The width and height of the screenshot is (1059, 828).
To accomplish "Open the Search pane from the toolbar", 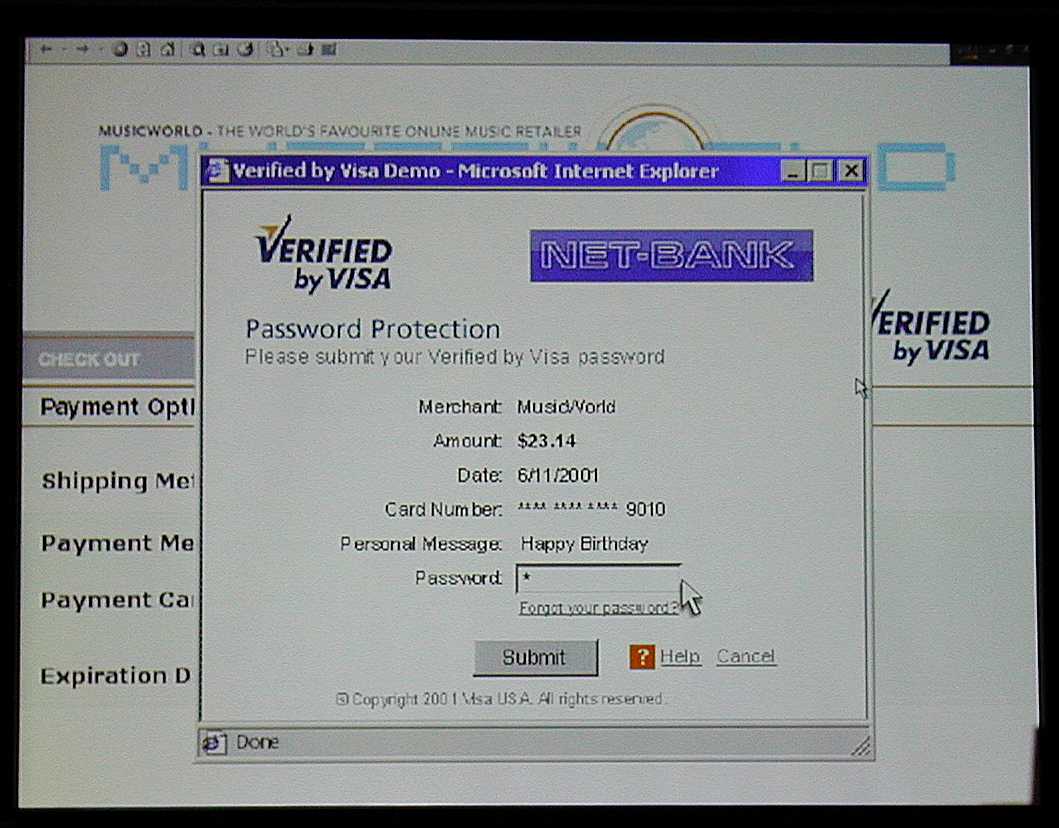I will (x=198, y=49).
